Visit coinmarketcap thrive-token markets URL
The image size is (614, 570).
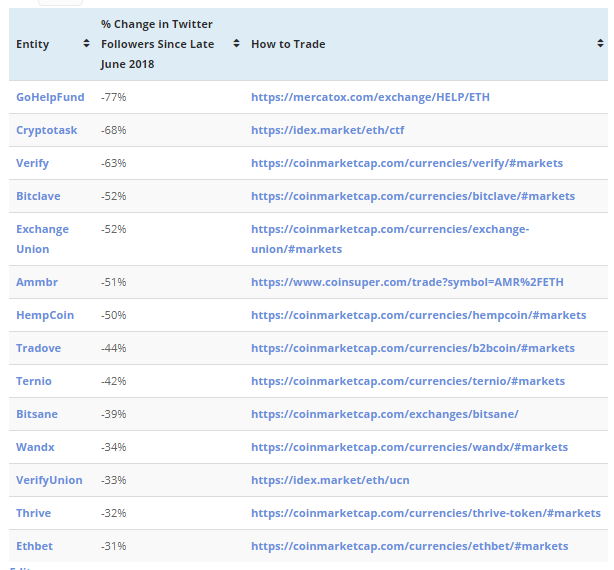(x=426, y=513)
